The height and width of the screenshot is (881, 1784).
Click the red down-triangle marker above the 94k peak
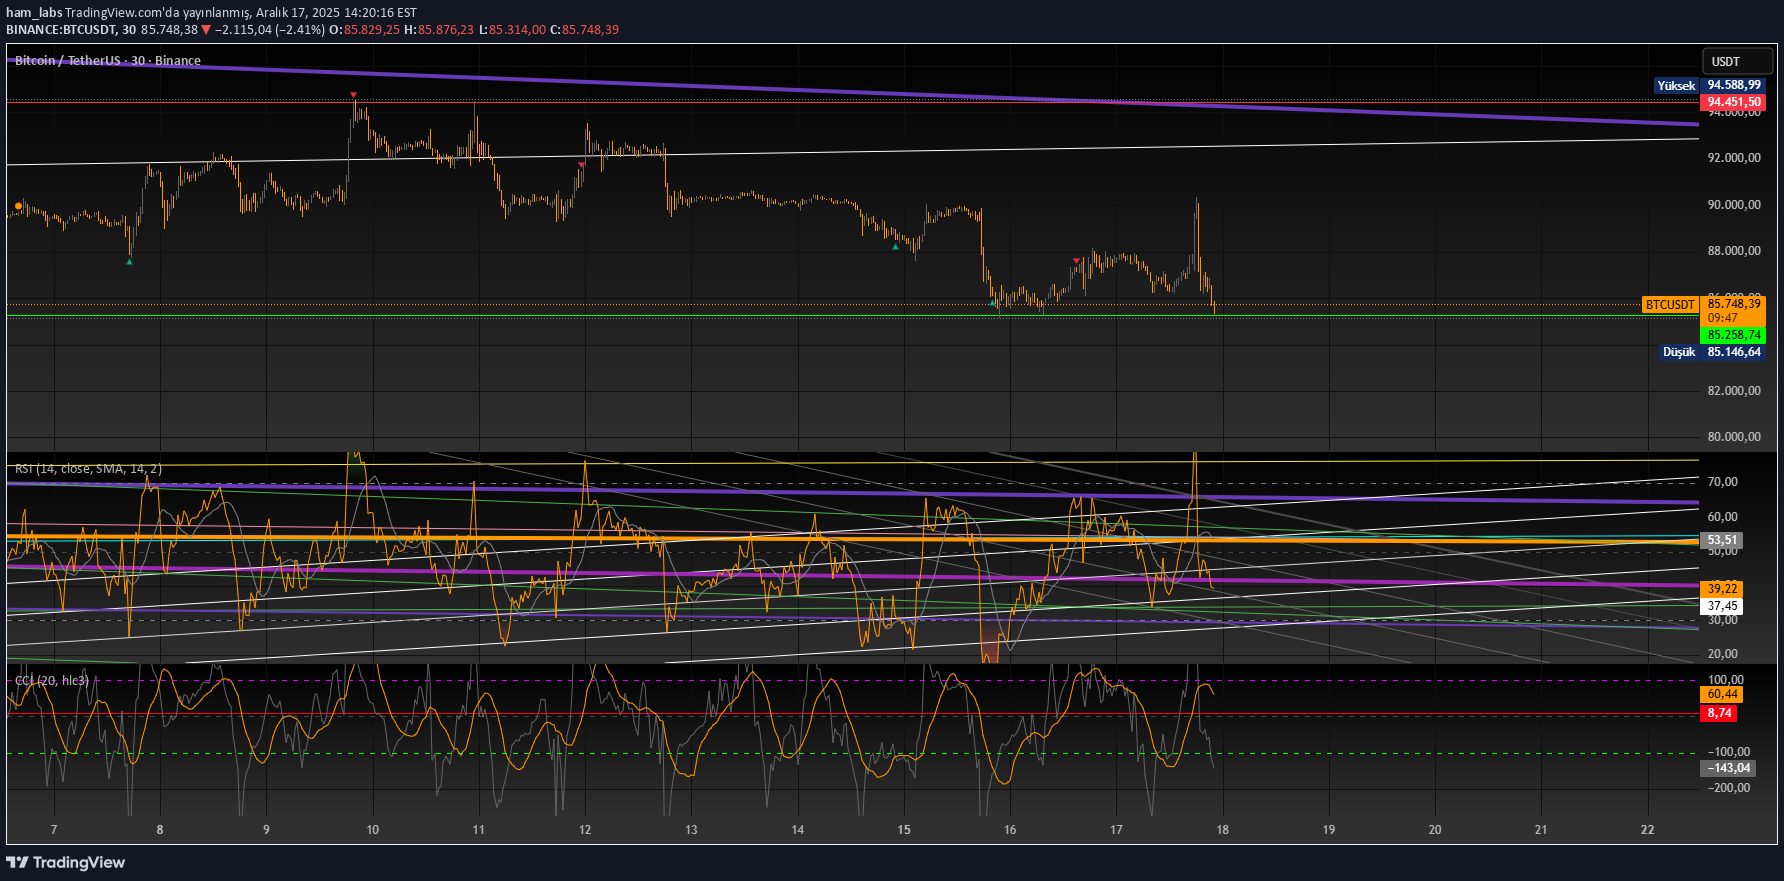click(x=353, y=95)
